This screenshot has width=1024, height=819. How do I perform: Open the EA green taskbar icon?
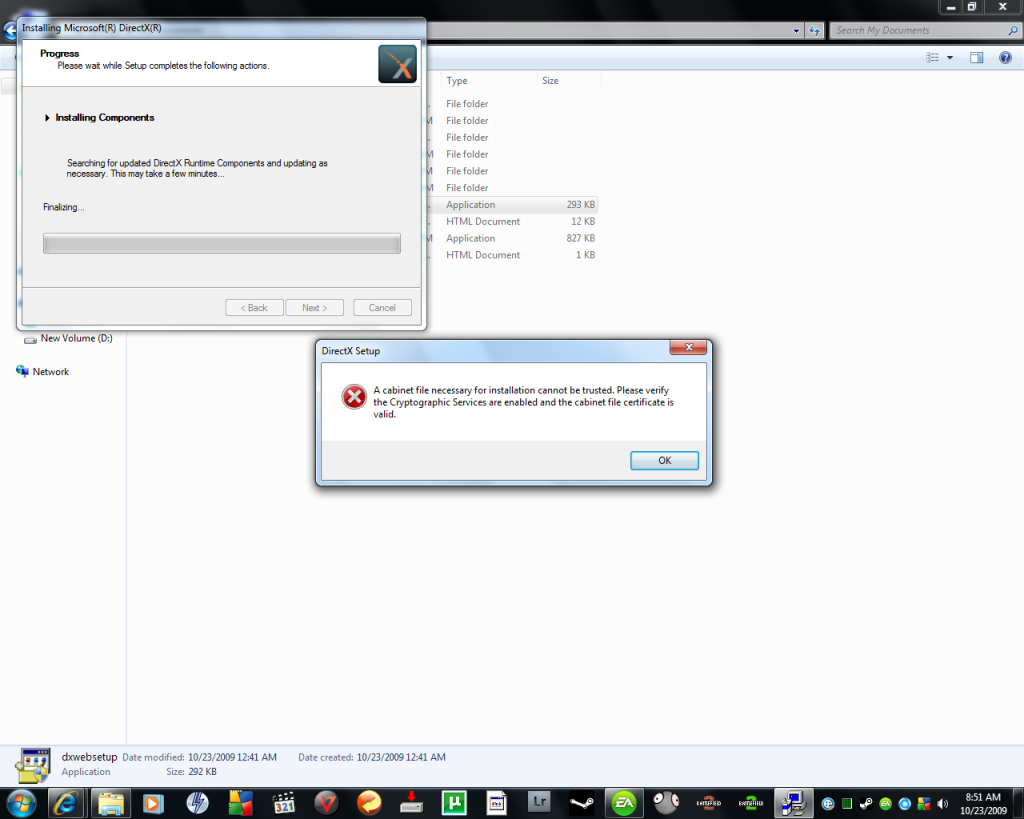624,803
